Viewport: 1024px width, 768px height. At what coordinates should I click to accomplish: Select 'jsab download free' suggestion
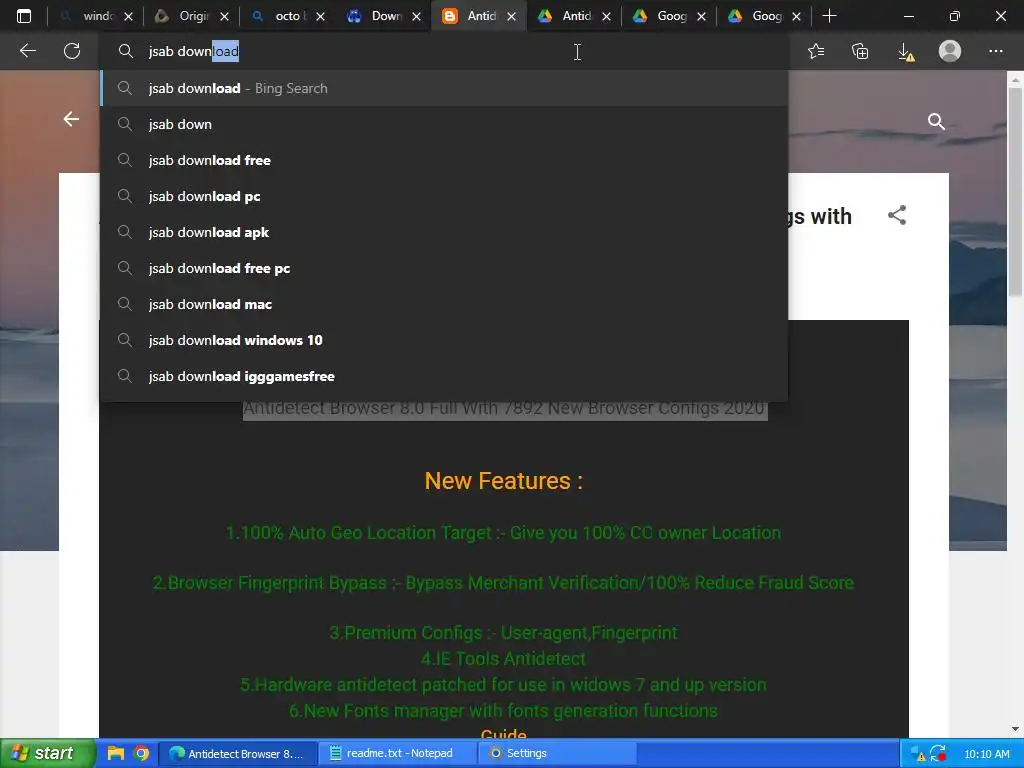click(x=444, y=160)
